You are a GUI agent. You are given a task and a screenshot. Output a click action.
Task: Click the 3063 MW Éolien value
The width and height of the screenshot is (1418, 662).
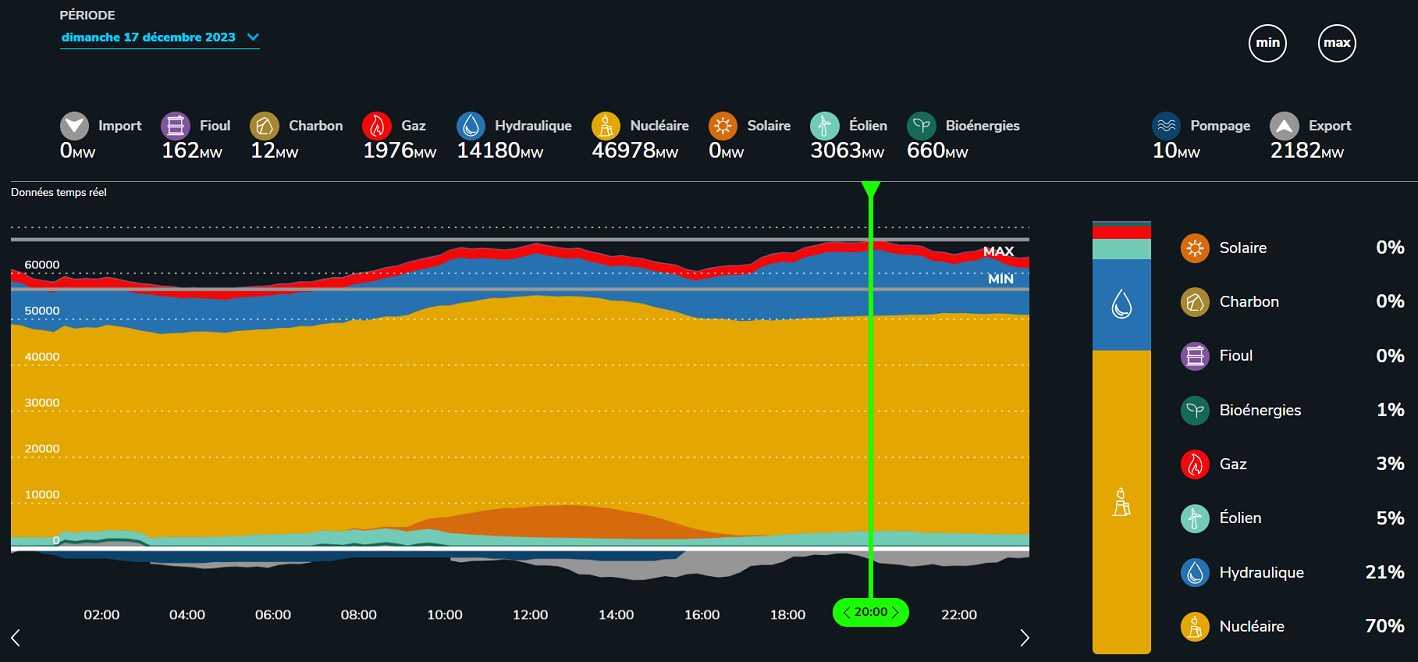pos(848,151)
